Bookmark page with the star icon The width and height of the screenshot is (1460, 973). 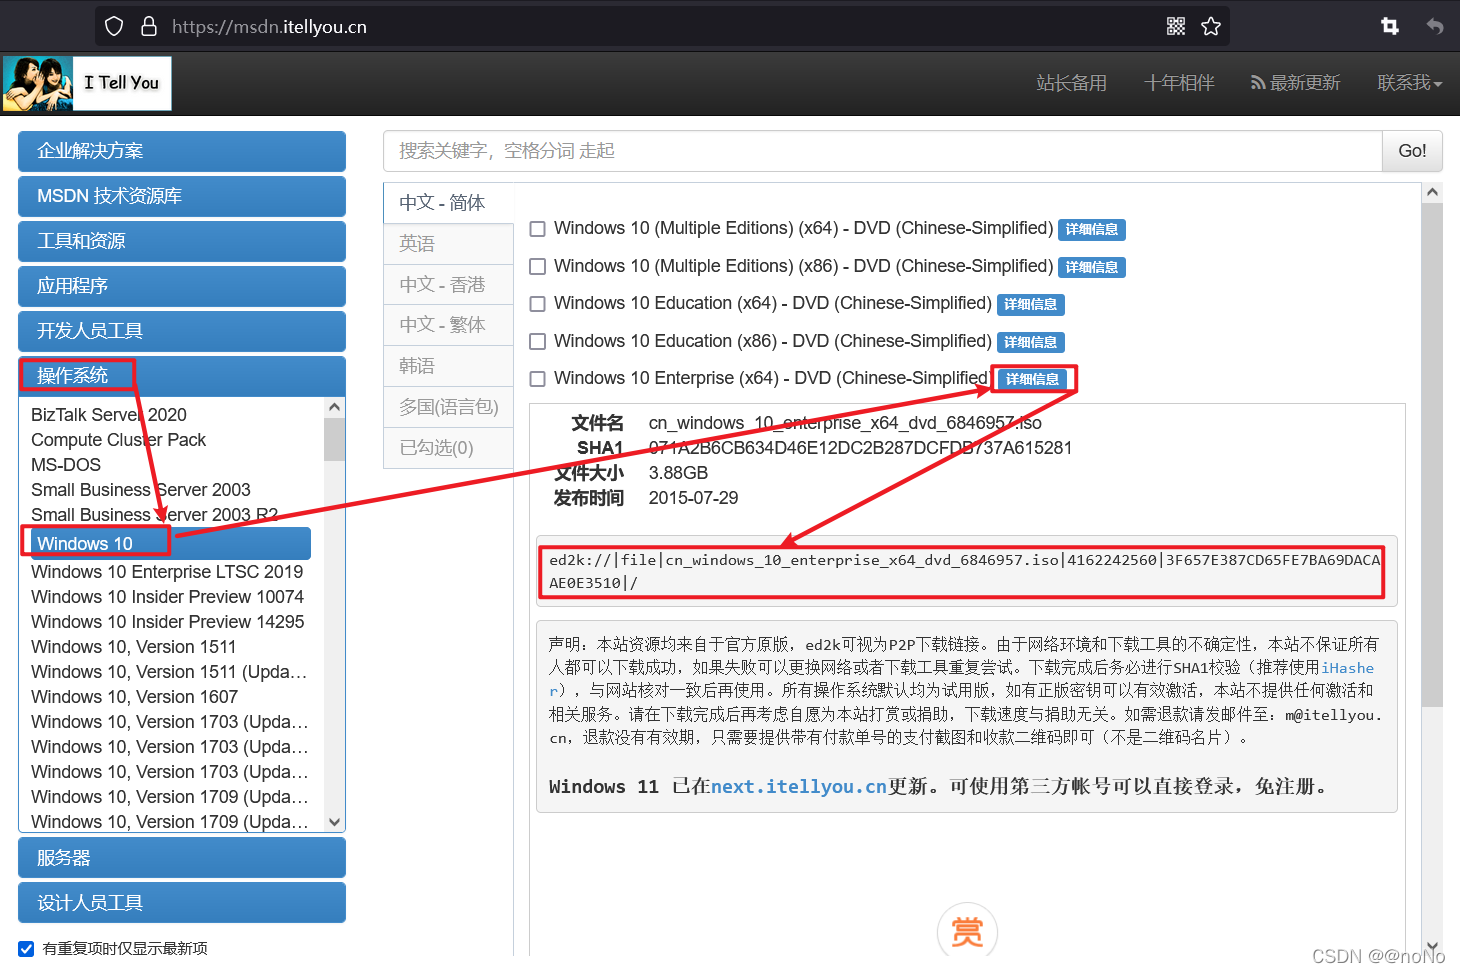[1211, 26]
